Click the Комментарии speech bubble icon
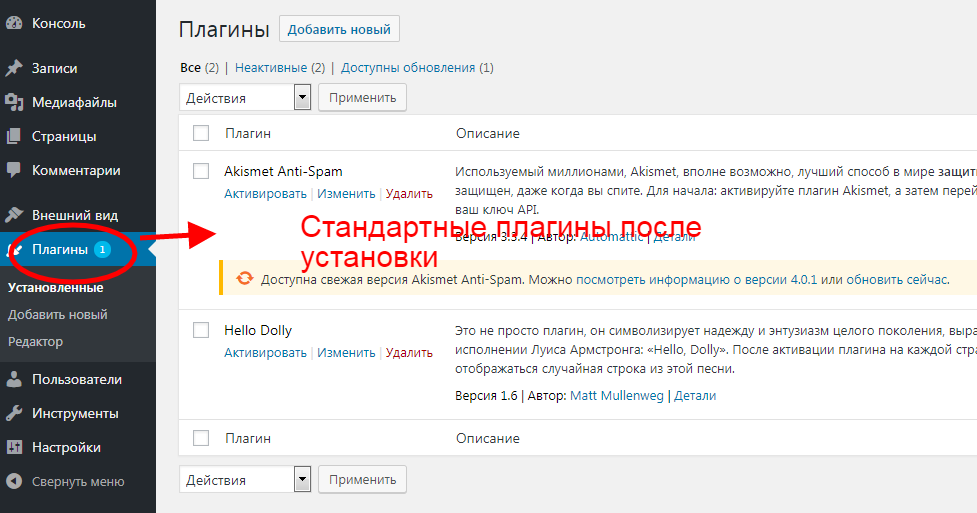Image resolution: width=977 pixels, height=513 pixels. point(14,171)
